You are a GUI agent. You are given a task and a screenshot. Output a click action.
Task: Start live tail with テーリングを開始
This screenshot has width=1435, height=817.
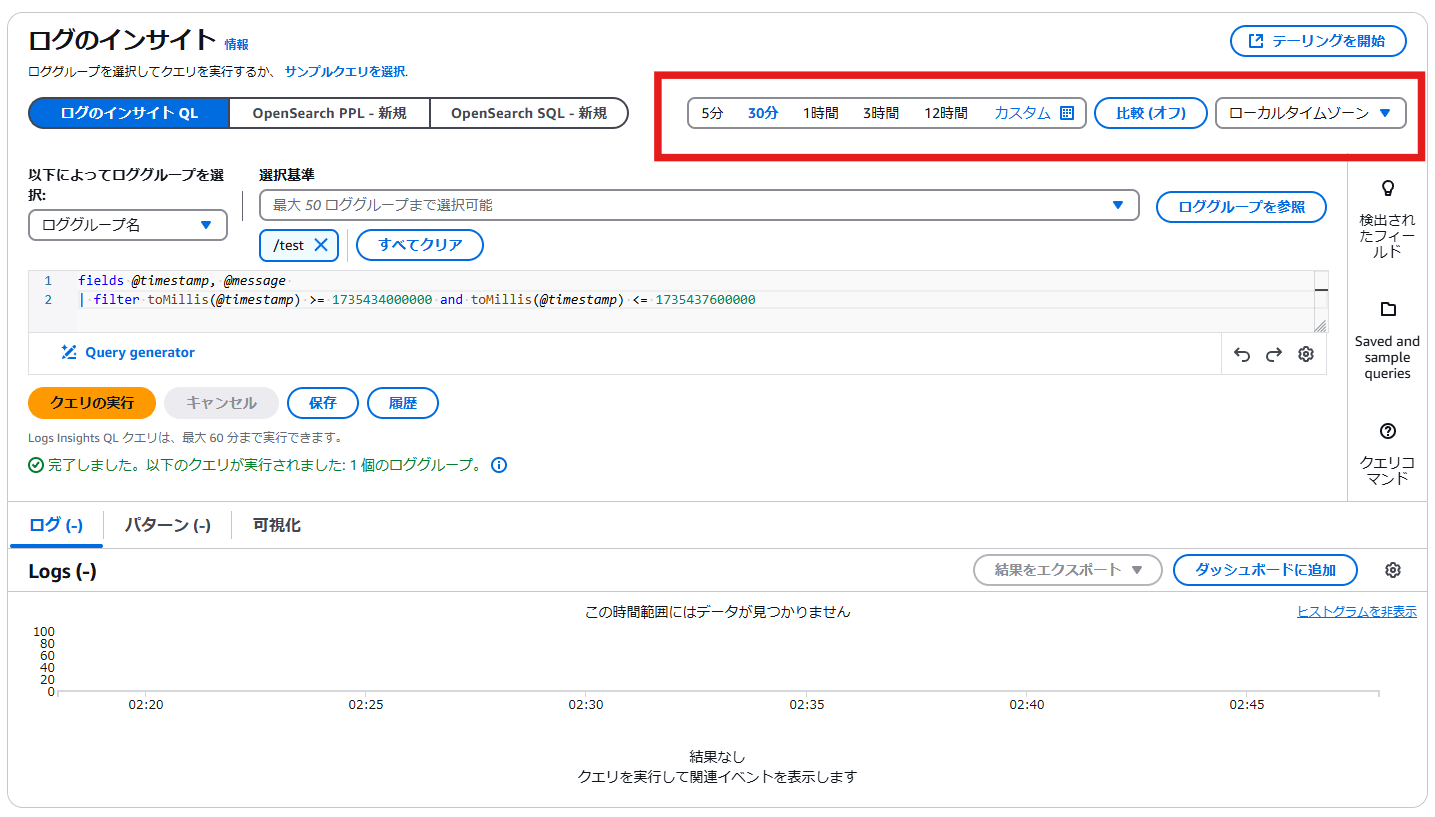coord(1318,41)
